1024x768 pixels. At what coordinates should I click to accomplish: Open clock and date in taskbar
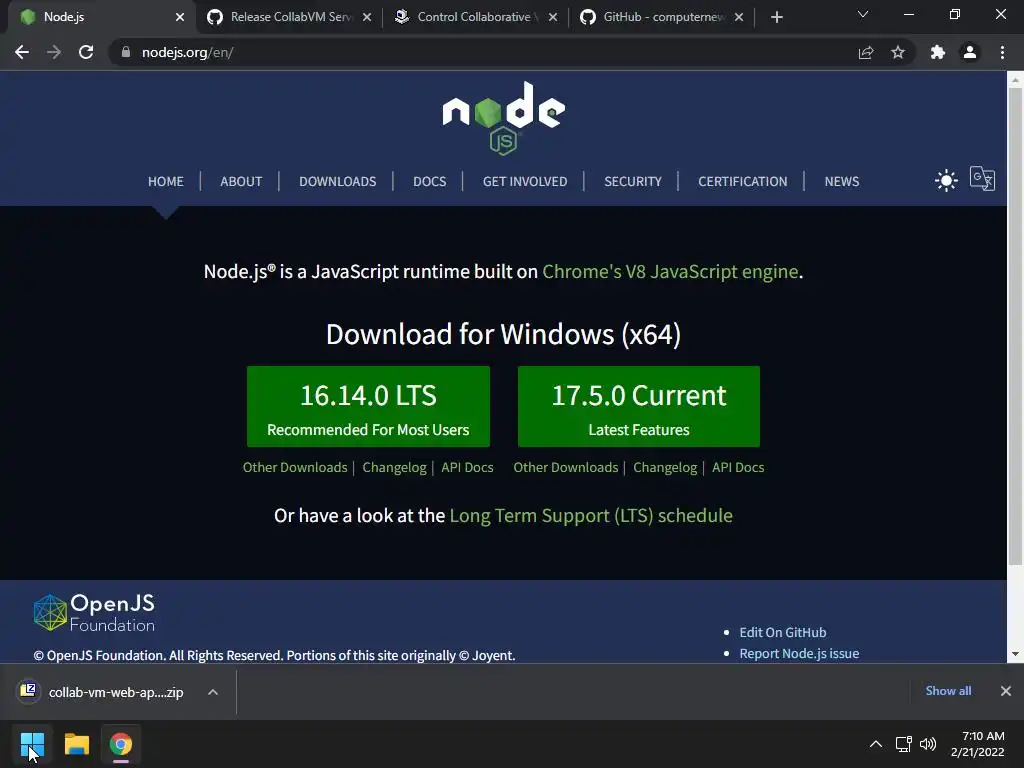tap(978, 744)
